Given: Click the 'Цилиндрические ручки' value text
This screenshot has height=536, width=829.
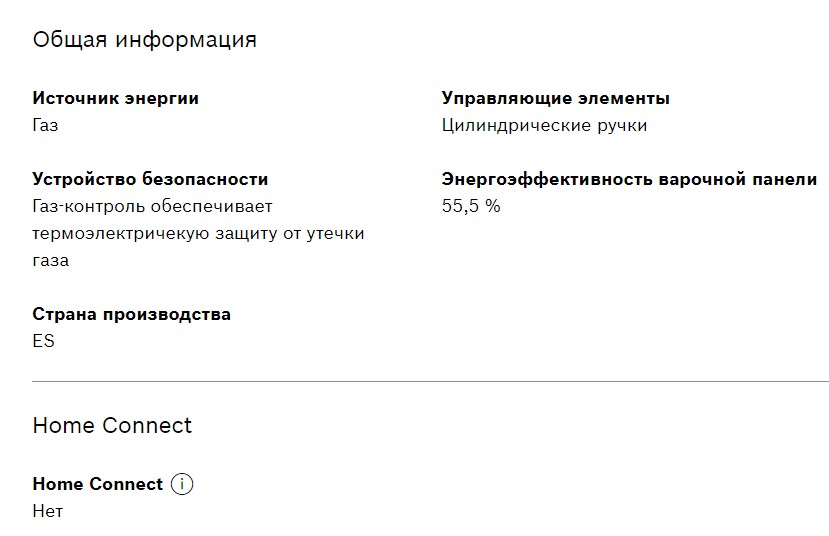Looking at the screenshot, I should tap(544, 125).
